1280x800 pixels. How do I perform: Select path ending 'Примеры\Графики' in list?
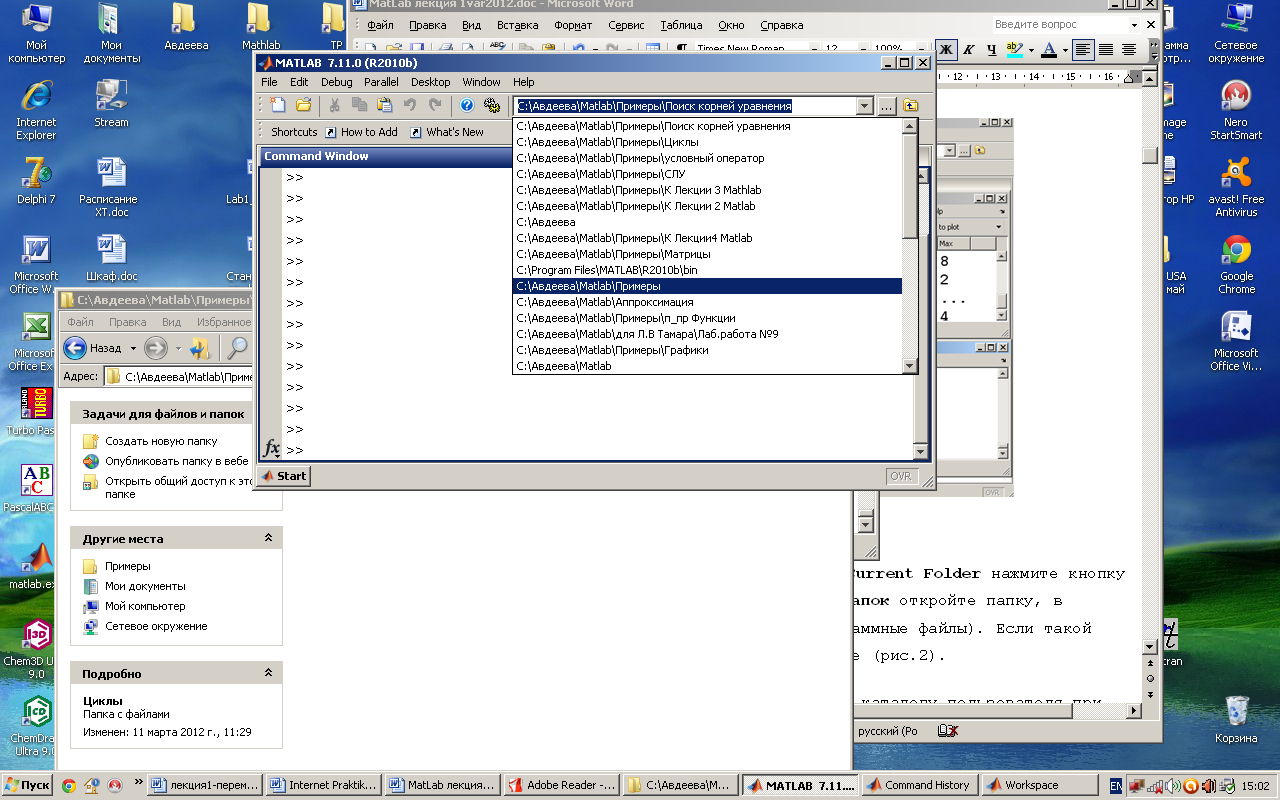tap(707, 350)
